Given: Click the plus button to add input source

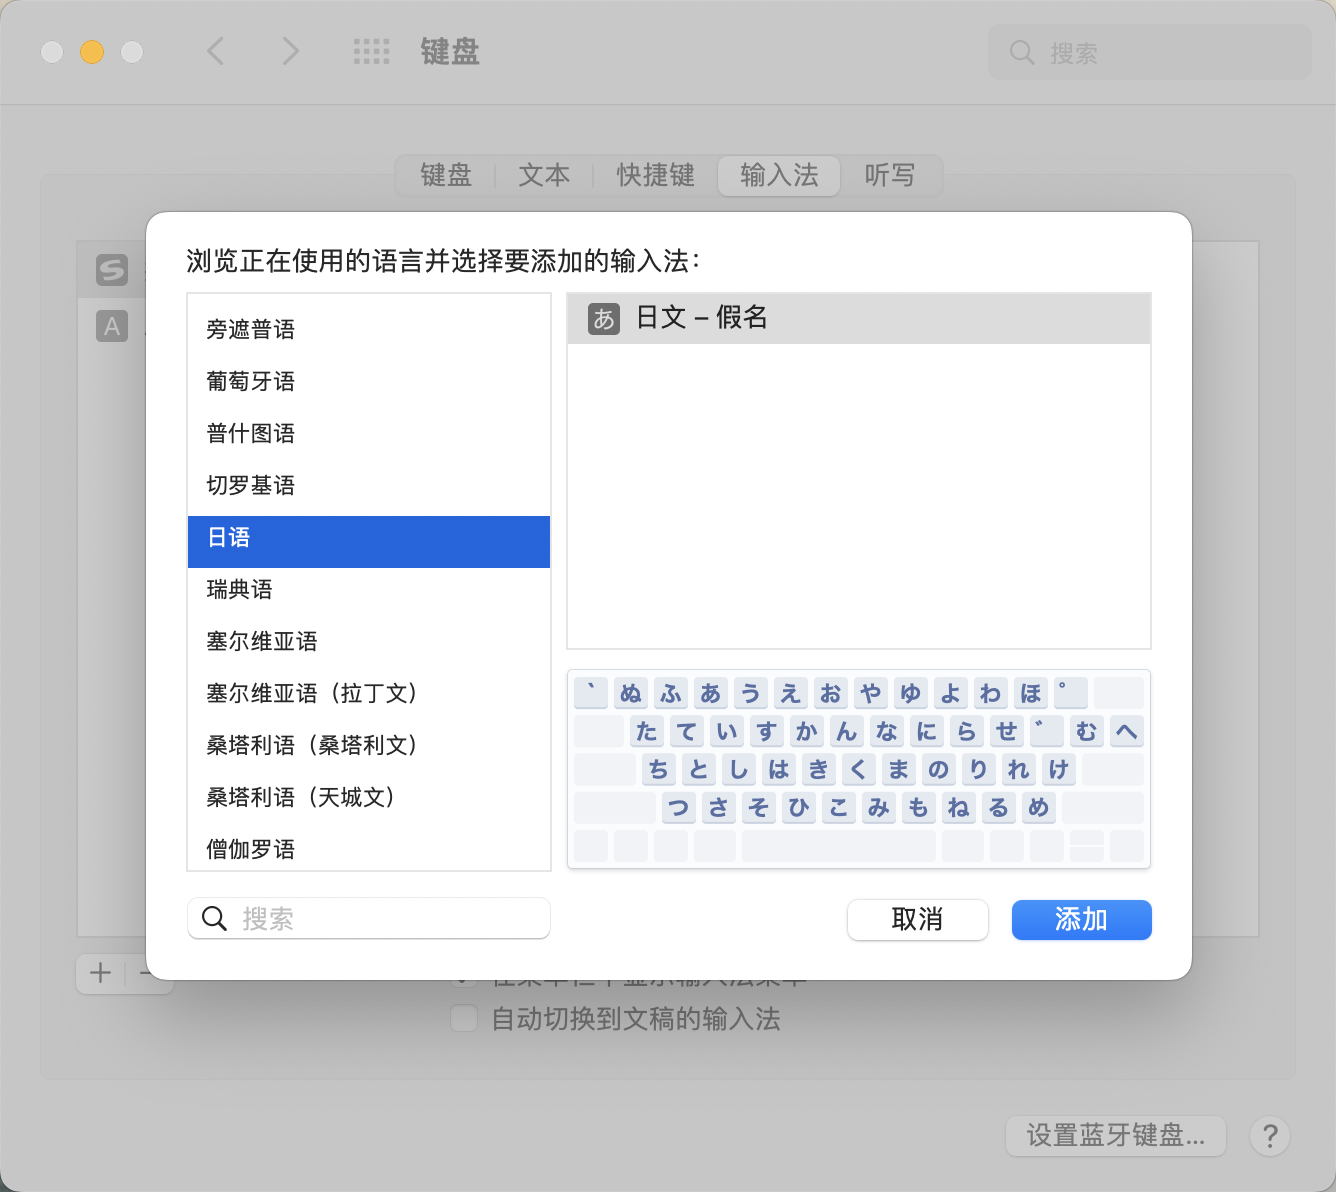Looking at the screenshot, I should [101, 973].
